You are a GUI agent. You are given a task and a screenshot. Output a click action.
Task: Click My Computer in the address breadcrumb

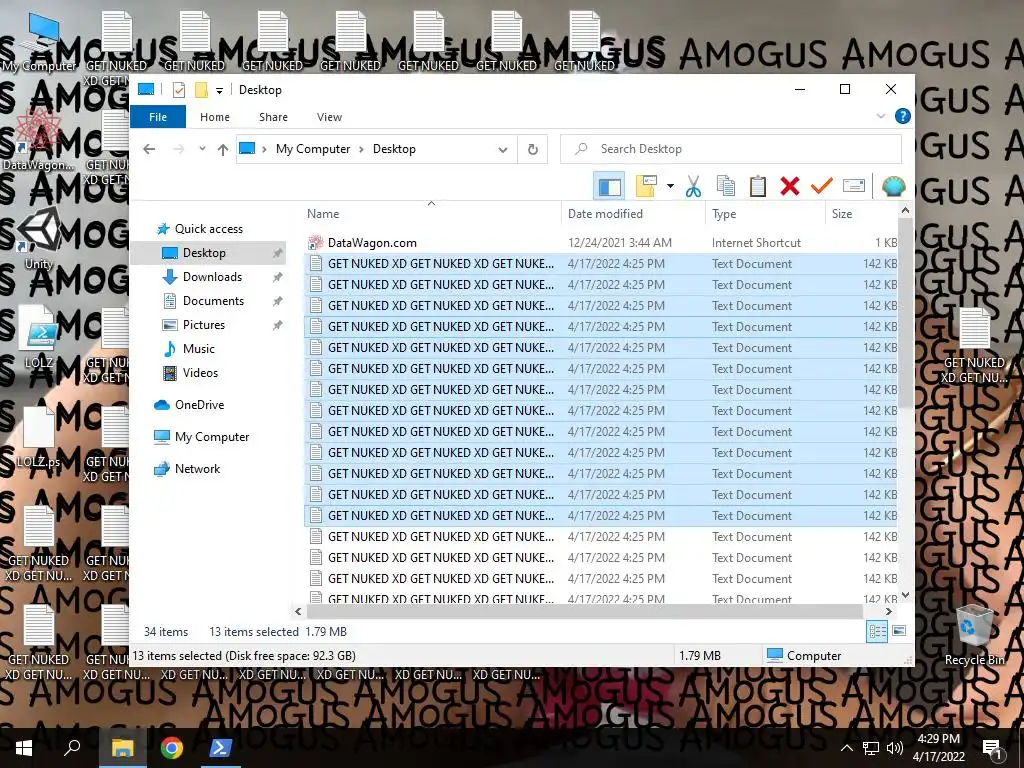tap(313, 149)
